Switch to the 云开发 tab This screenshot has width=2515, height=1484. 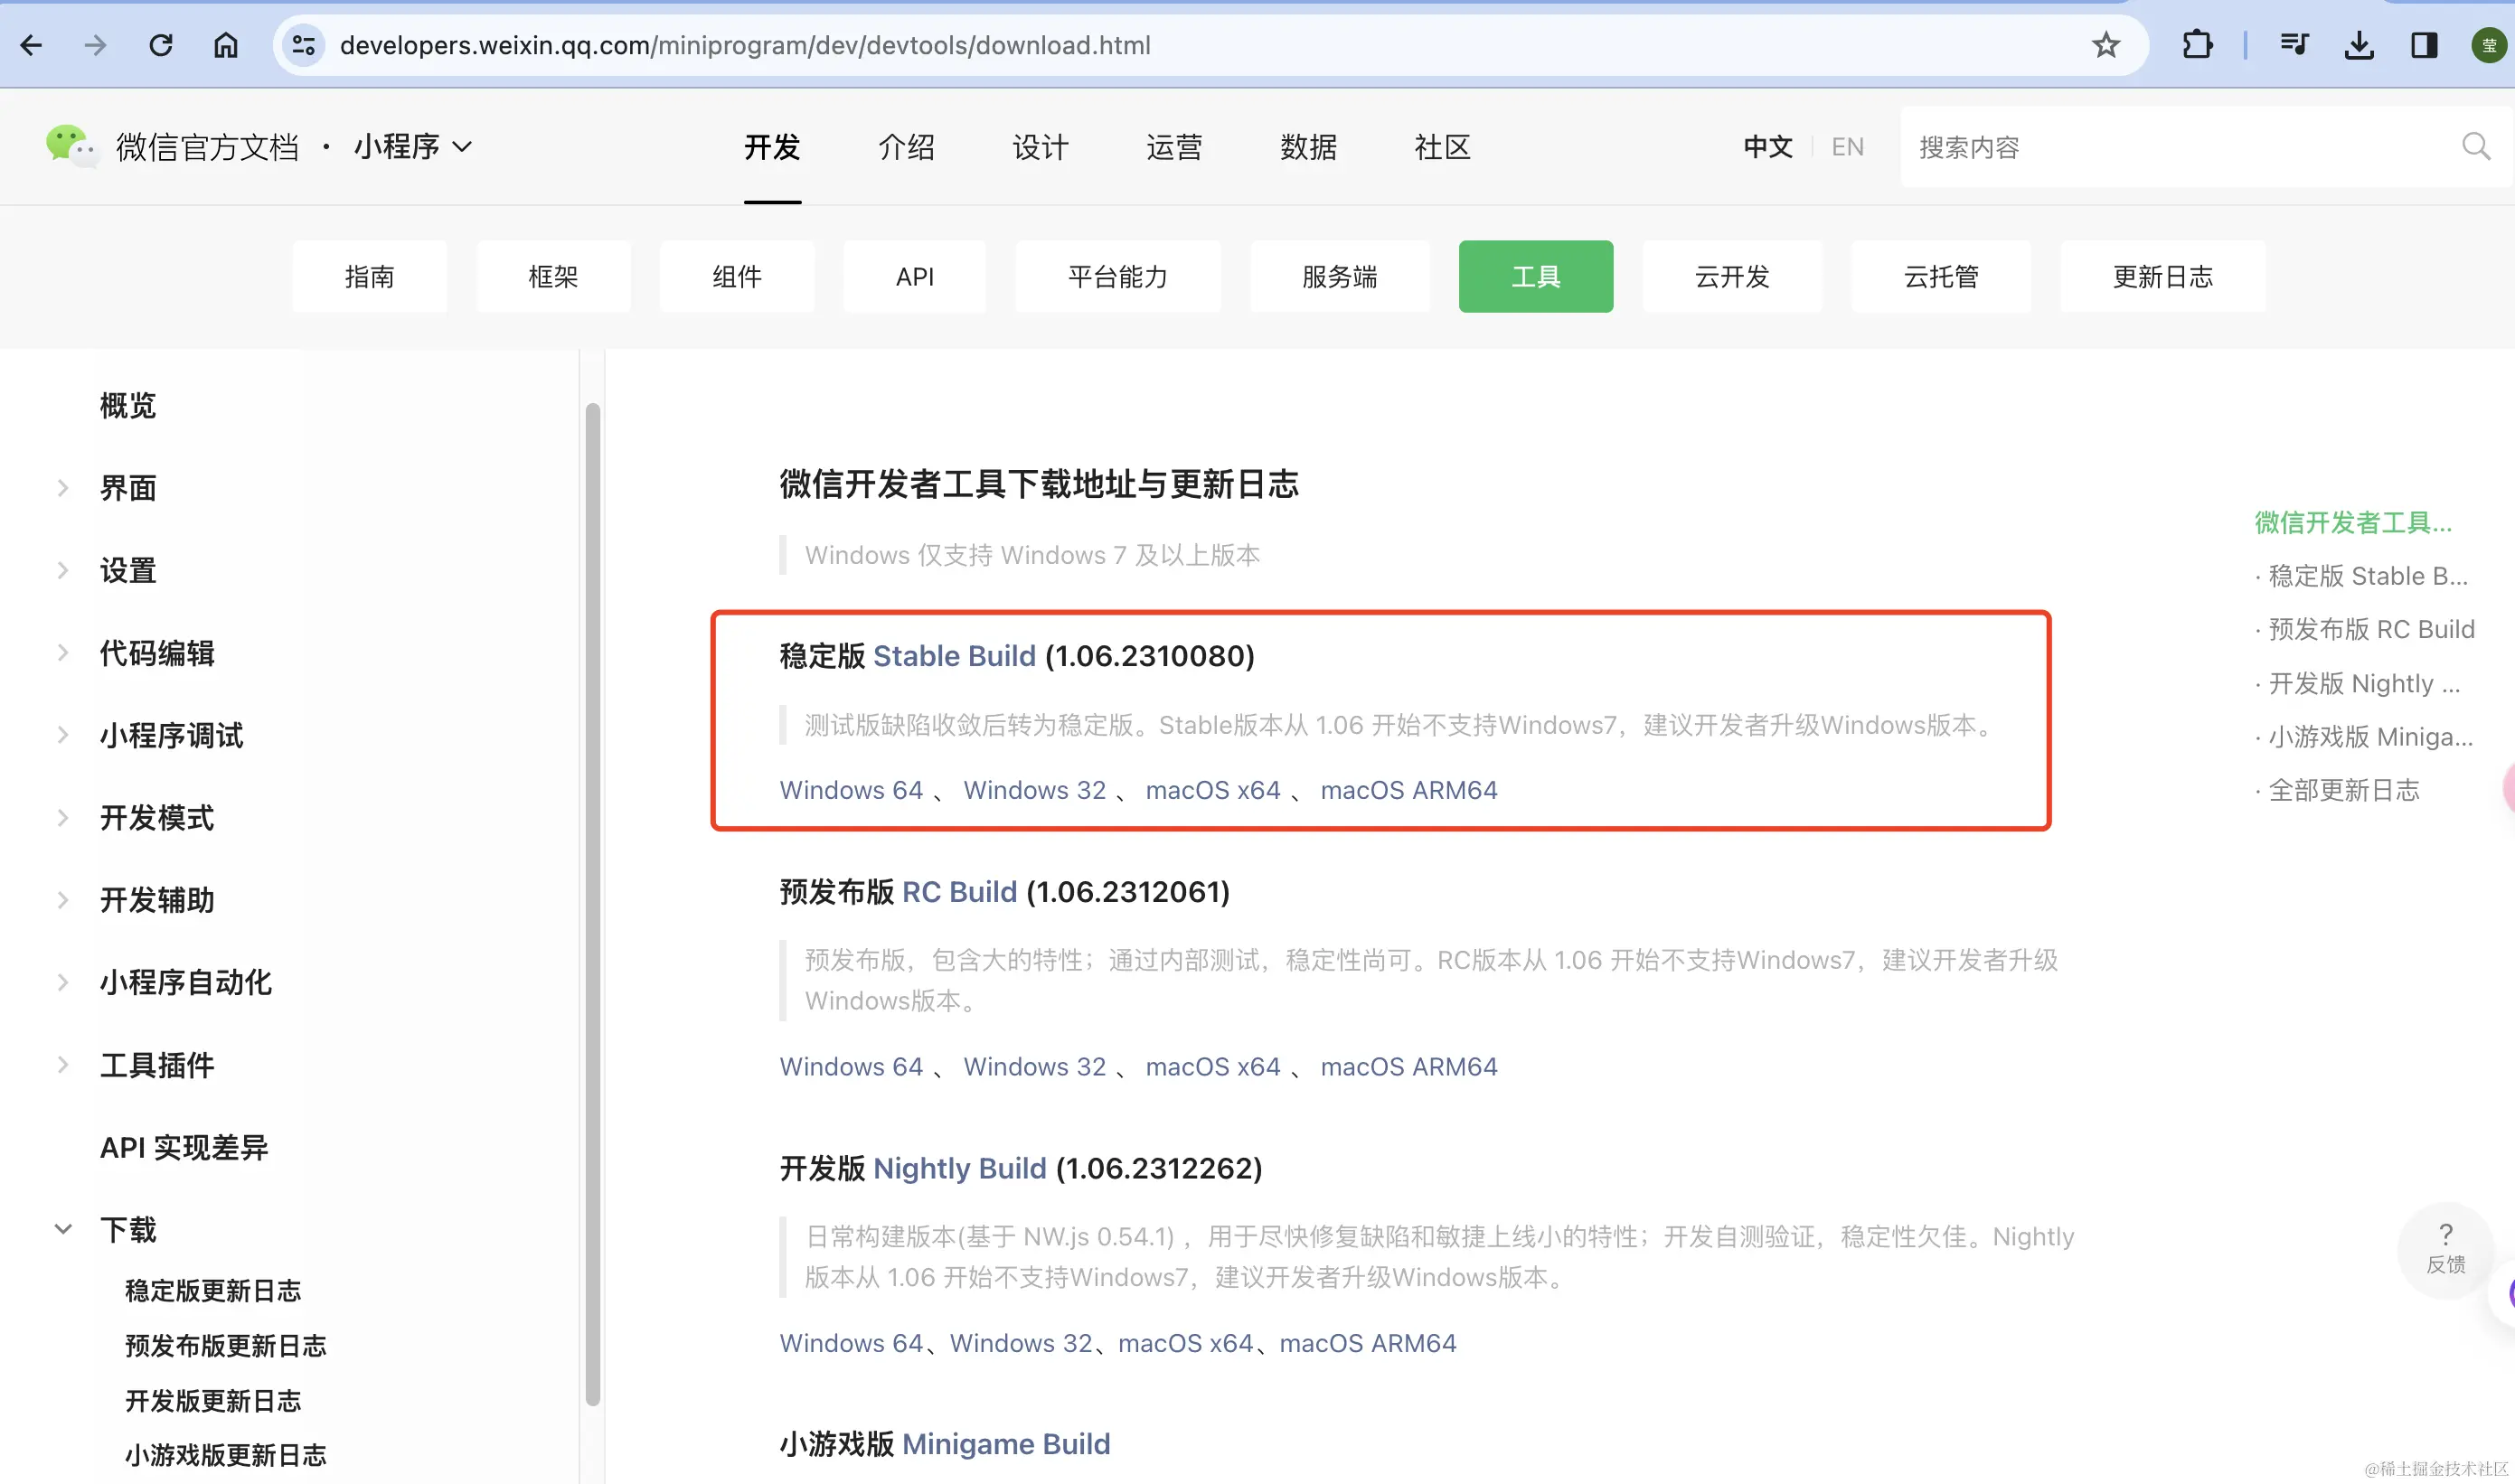[x=1732, y=276]
